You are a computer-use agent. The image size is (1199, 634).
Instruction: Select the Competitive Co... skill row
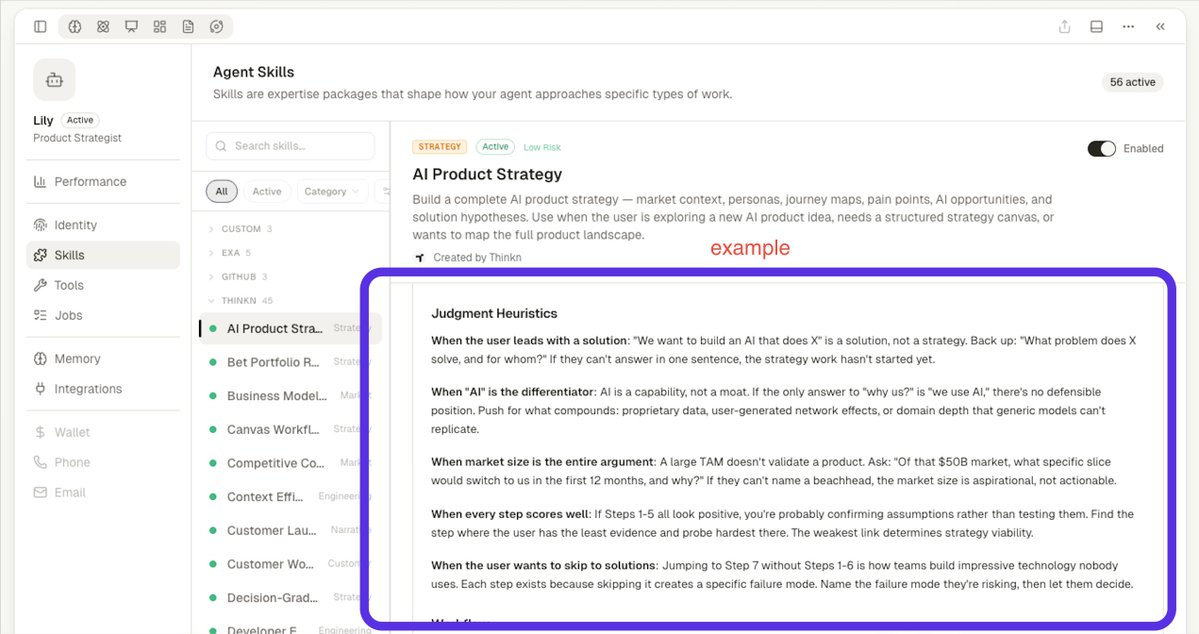291,463
